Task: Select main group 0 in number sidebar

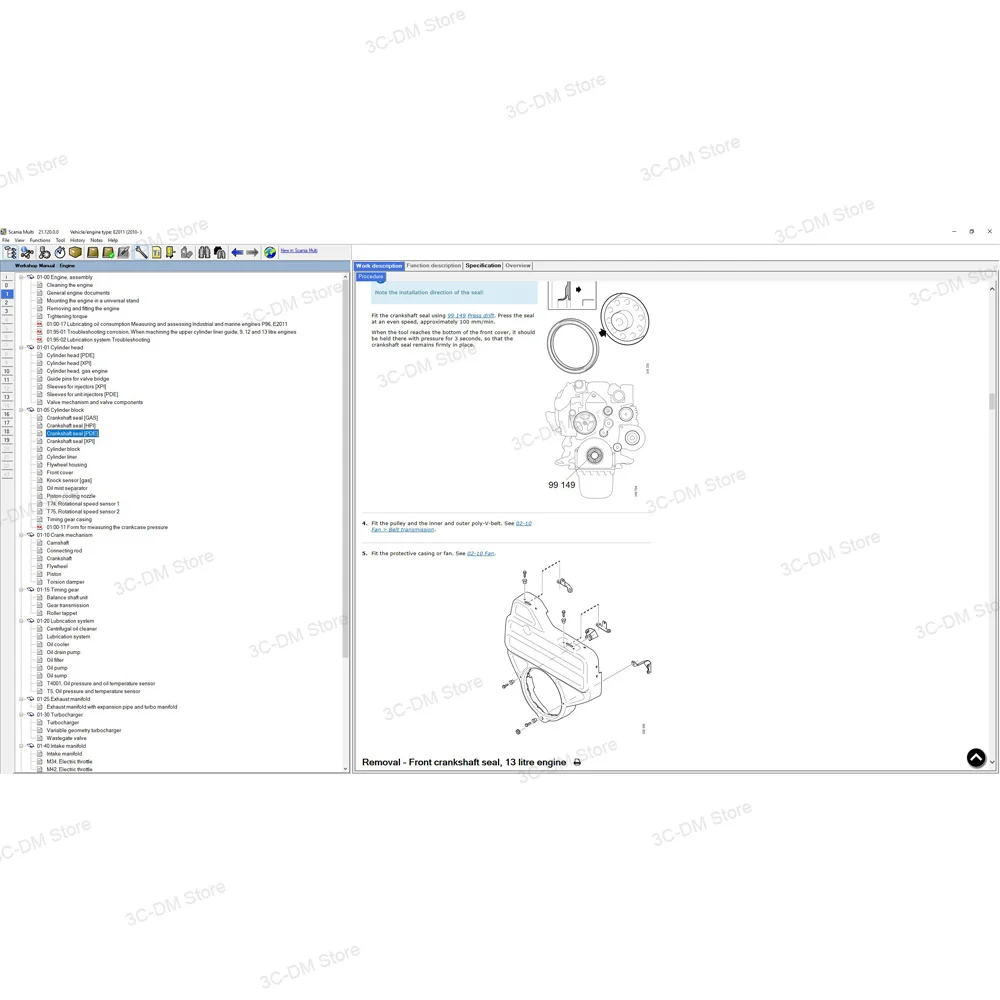Action: 7,286
